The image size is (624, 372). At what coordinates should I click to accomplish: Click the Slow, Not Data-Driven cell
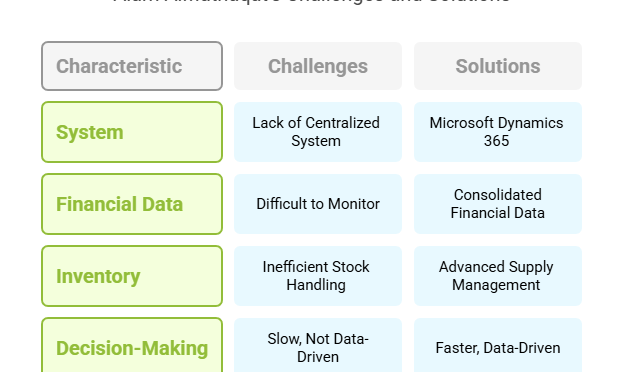point(318,345)
